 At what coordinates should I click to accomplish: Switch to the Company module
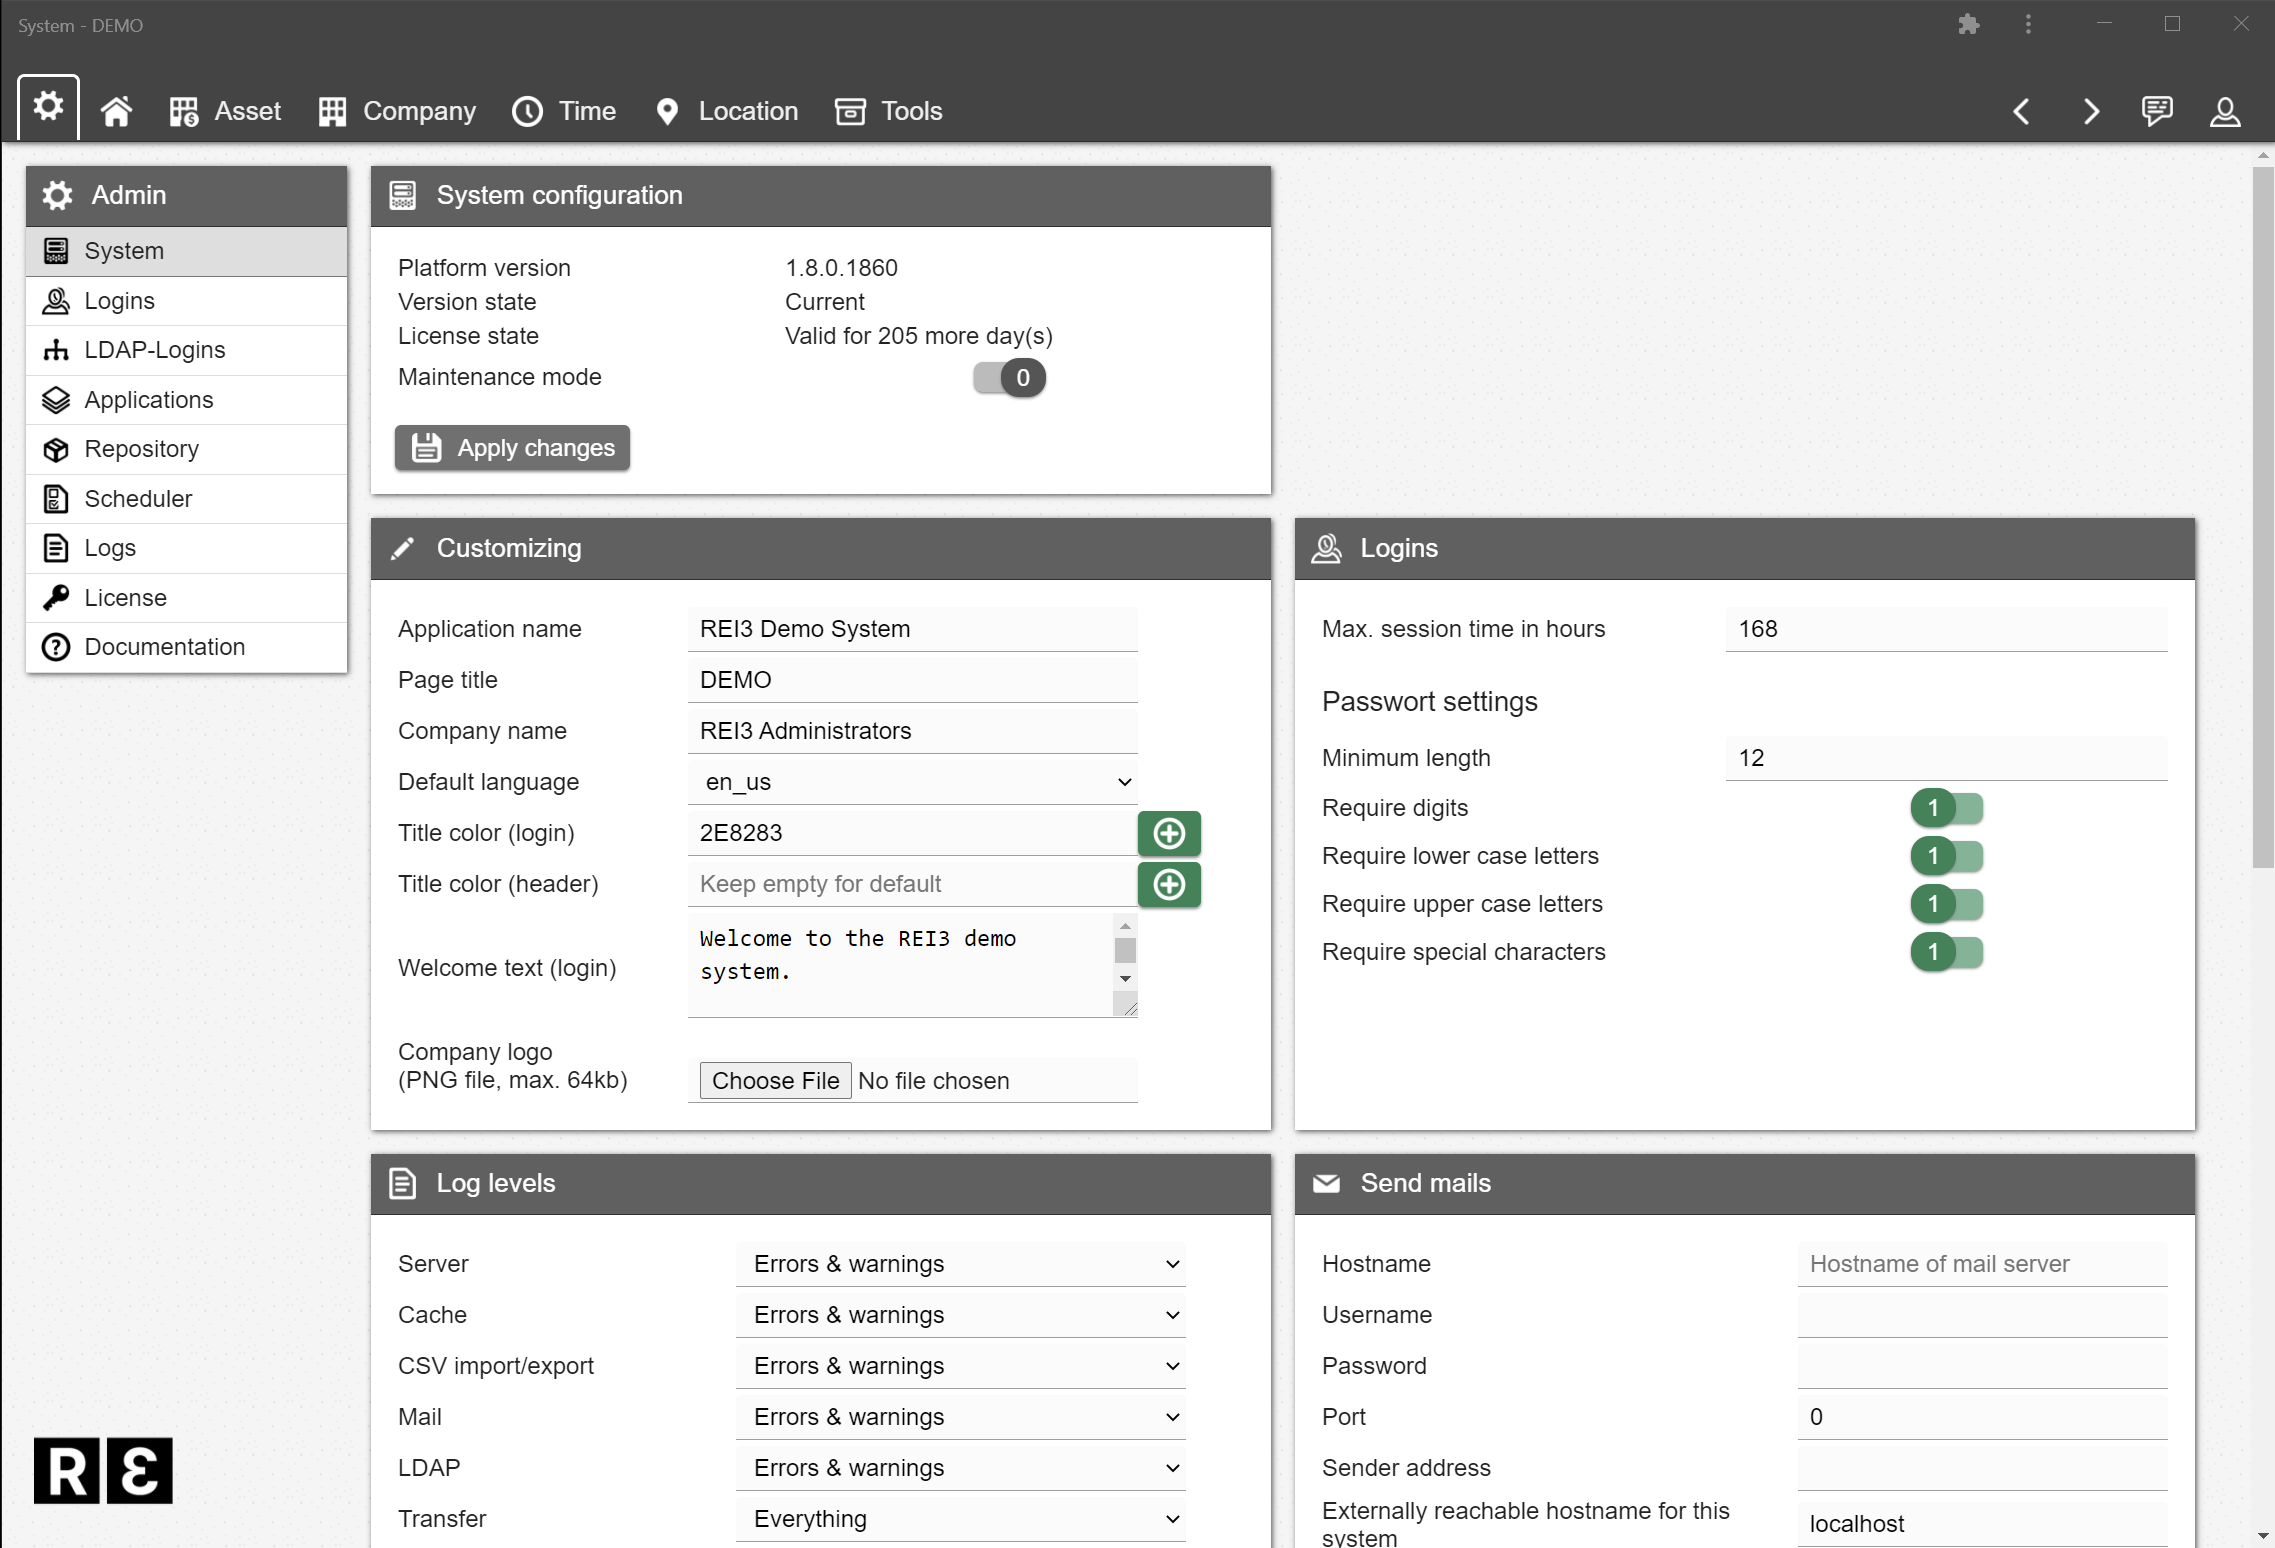(x=397, y=111)
